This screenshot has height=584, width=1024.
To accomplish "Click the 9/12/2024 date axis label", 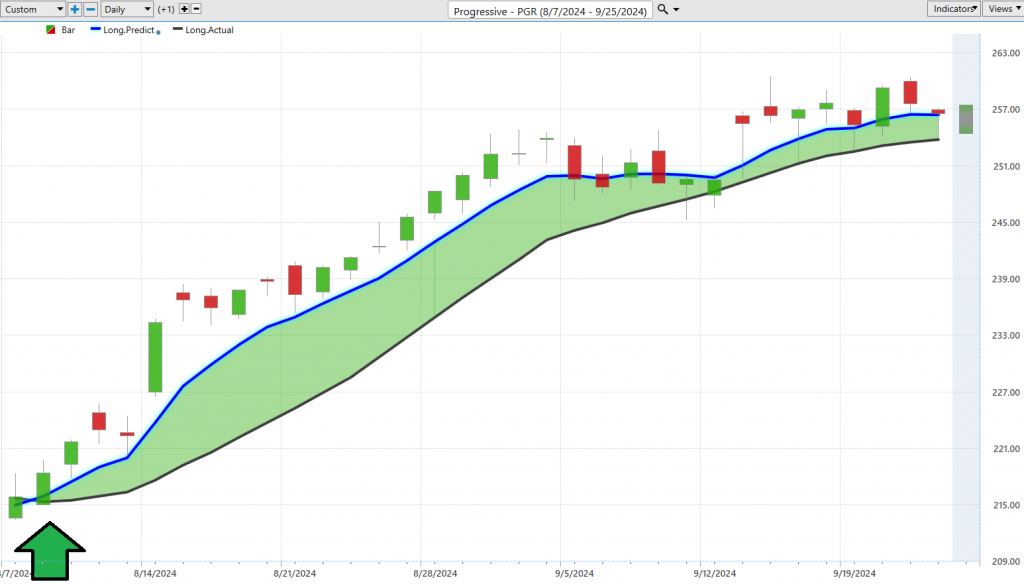I will (x=714, y=574).
